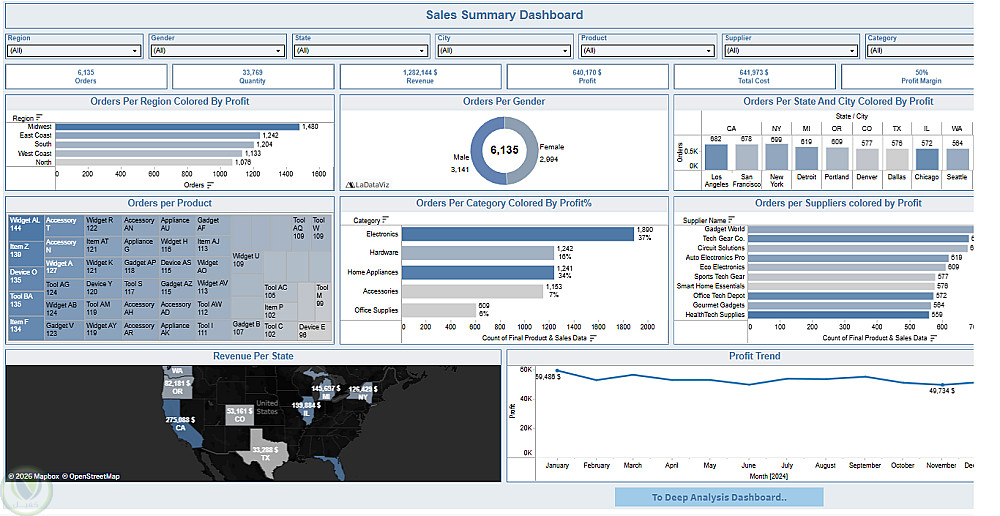1000x516 pixels.
Task: Click Texas labeled 33,288 $ on map
Action: [x=263, y=453]
